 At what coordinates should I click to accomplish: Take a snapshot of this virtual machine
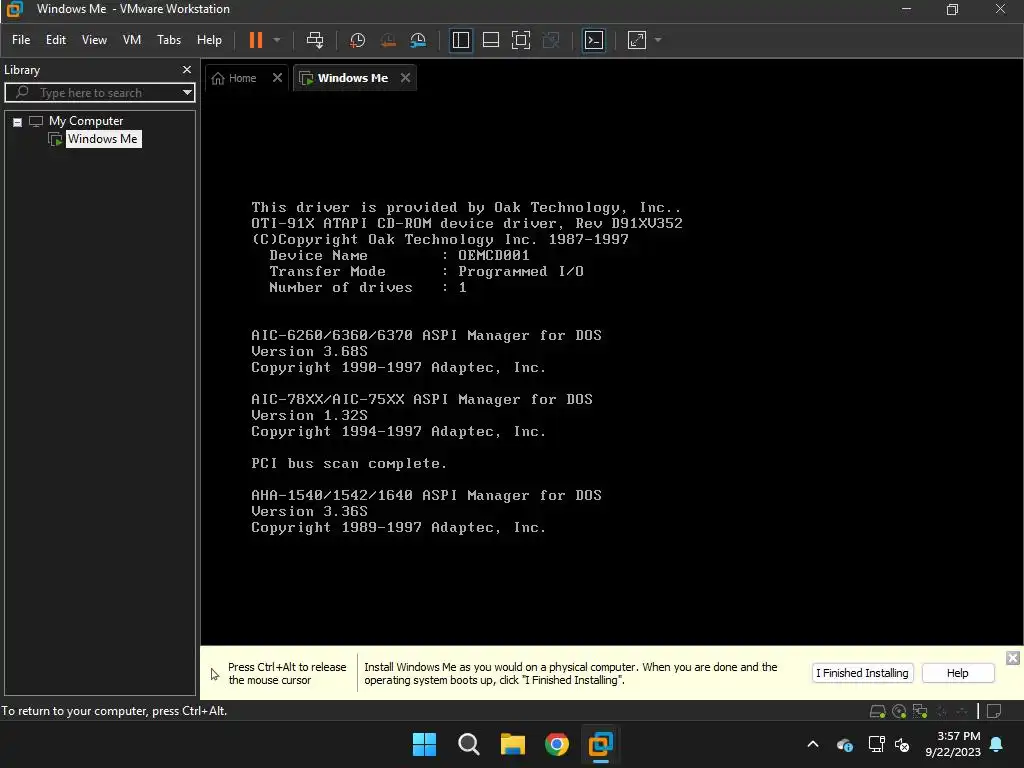(x=357, y=40)
